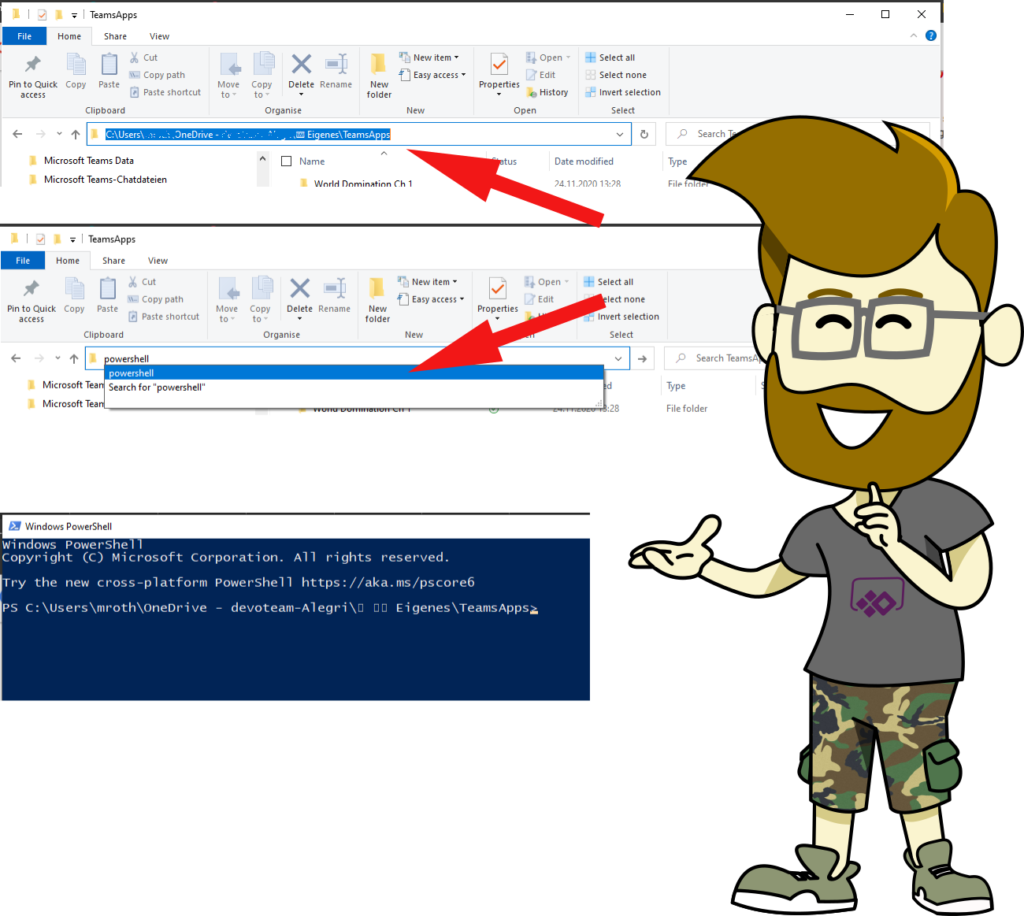Tick select-all checkbox beside Name column
The image size is (1024, 916).
pyautogui.click(x=286, y=161)
